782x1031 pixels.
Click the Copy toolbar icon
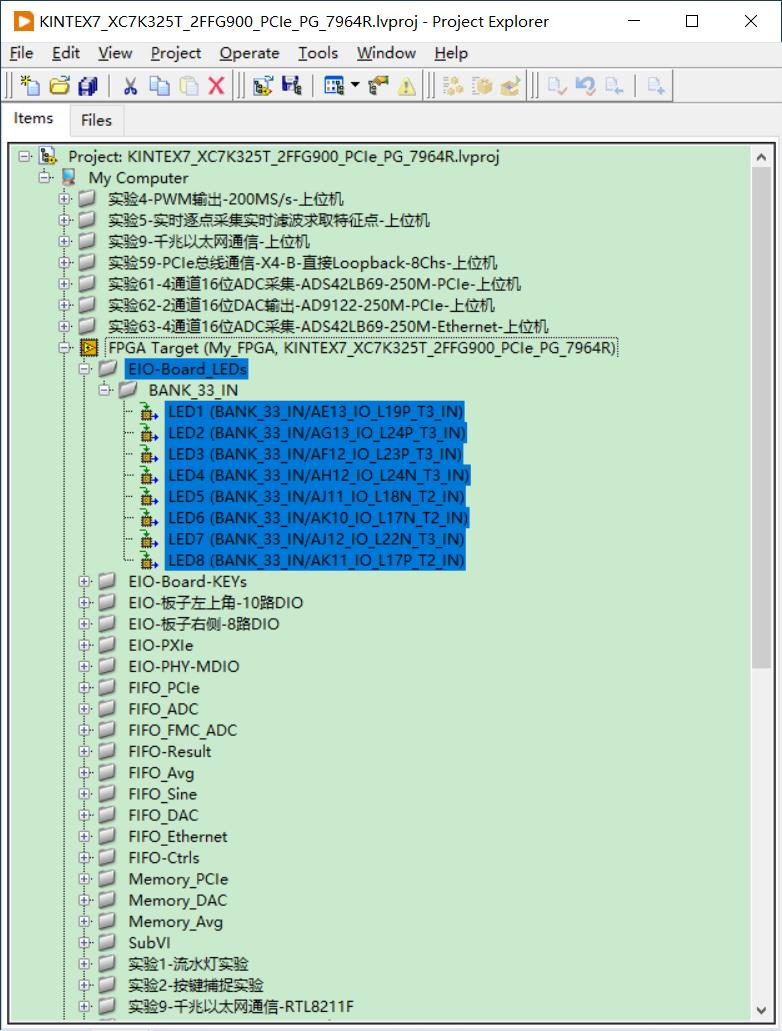pyautogui.click(x=159, y=85)
